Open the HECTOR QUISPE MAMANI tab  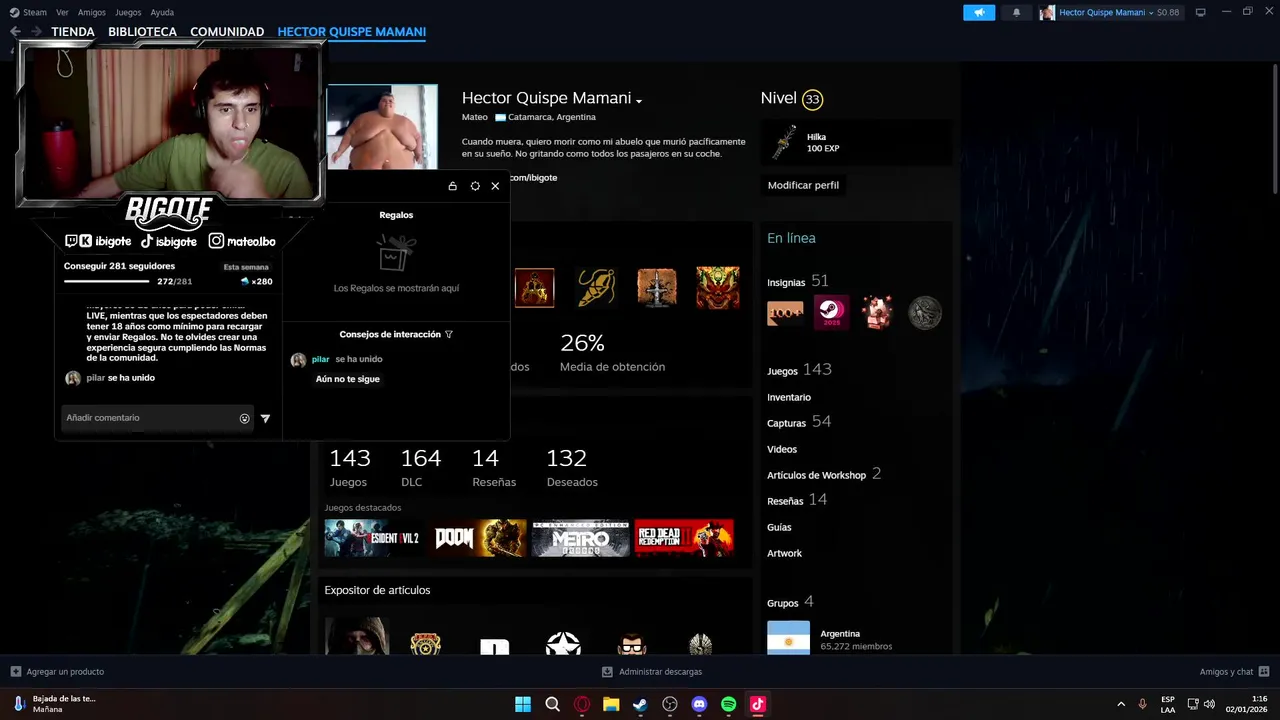(351, 32)
